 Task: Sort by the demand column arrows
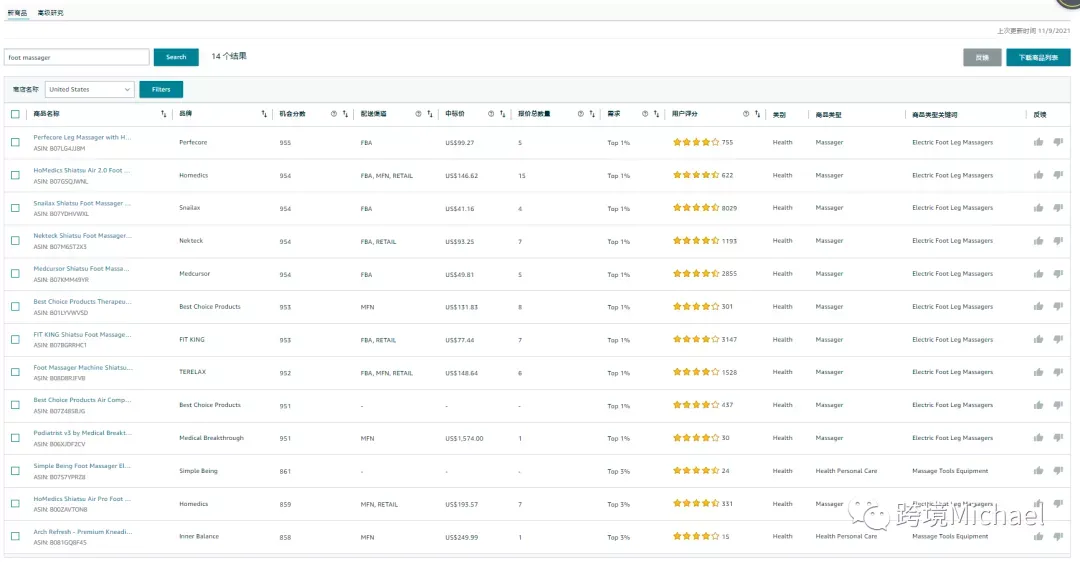click(x=656, y=114)
